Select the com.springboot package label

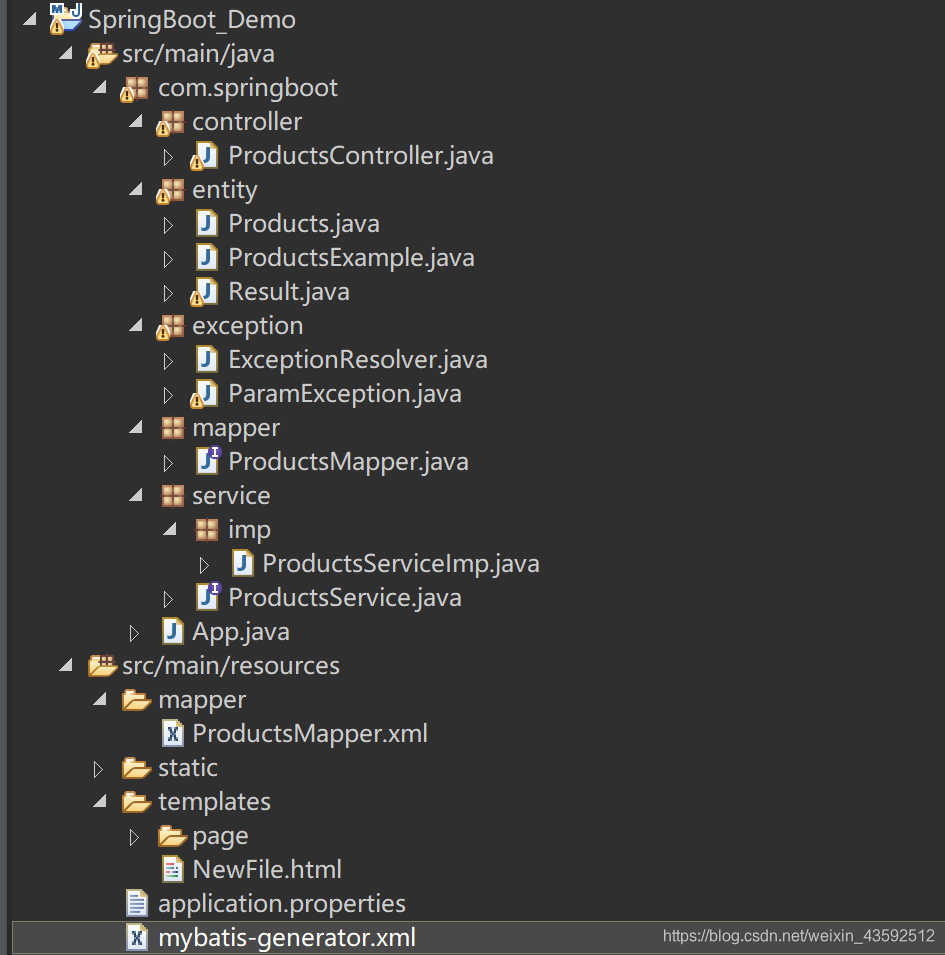[248, 89]
